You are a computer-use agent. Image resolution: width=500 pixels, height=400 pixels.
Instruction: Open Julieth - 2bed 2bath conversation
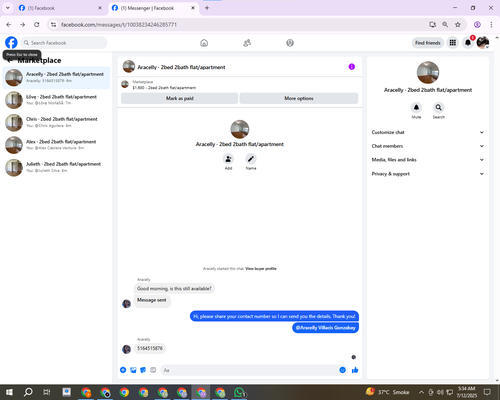click(56, 167)
